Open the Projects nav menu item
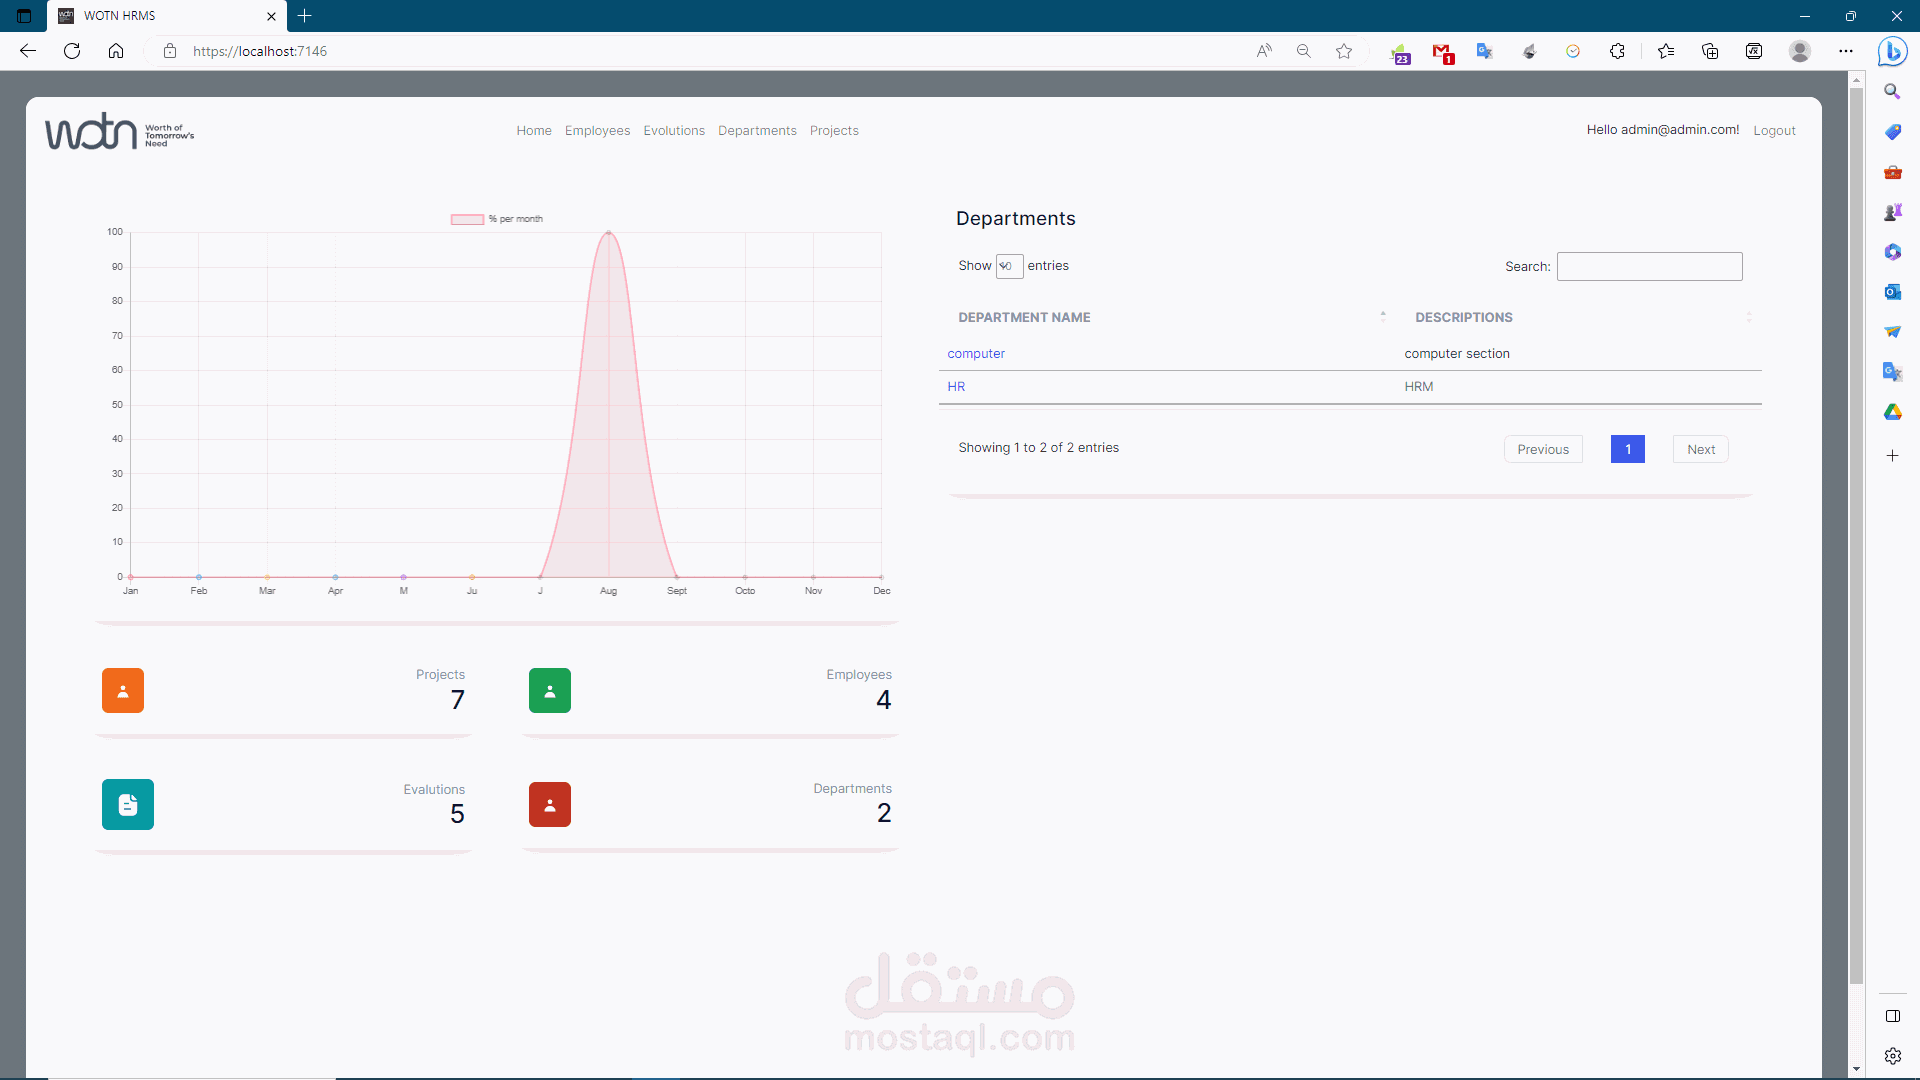This screenshot has width=1920, height=1080. 834,131
